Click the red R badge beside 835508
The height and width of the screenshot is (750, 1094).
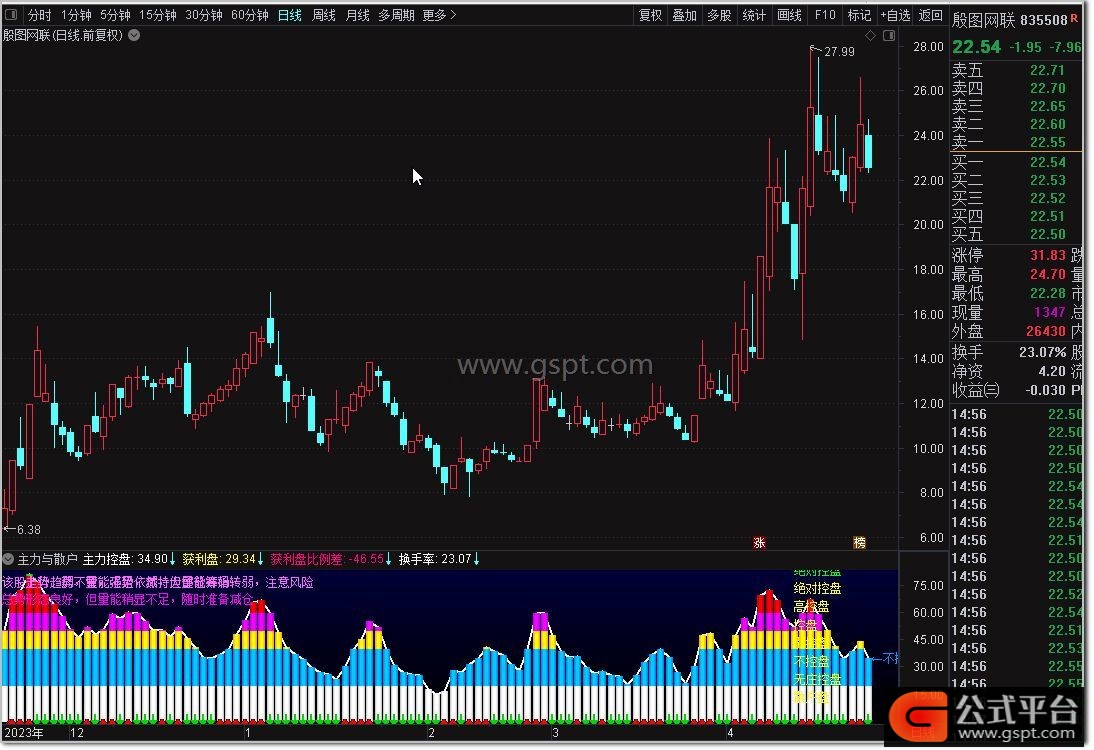1074,18
